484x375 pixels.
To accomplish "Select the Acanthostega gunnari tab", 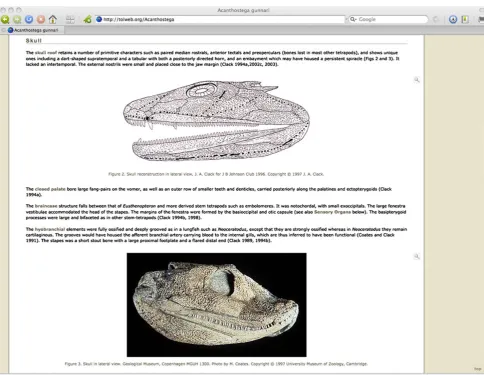I will pyautogui.click(x=33, y=30).
